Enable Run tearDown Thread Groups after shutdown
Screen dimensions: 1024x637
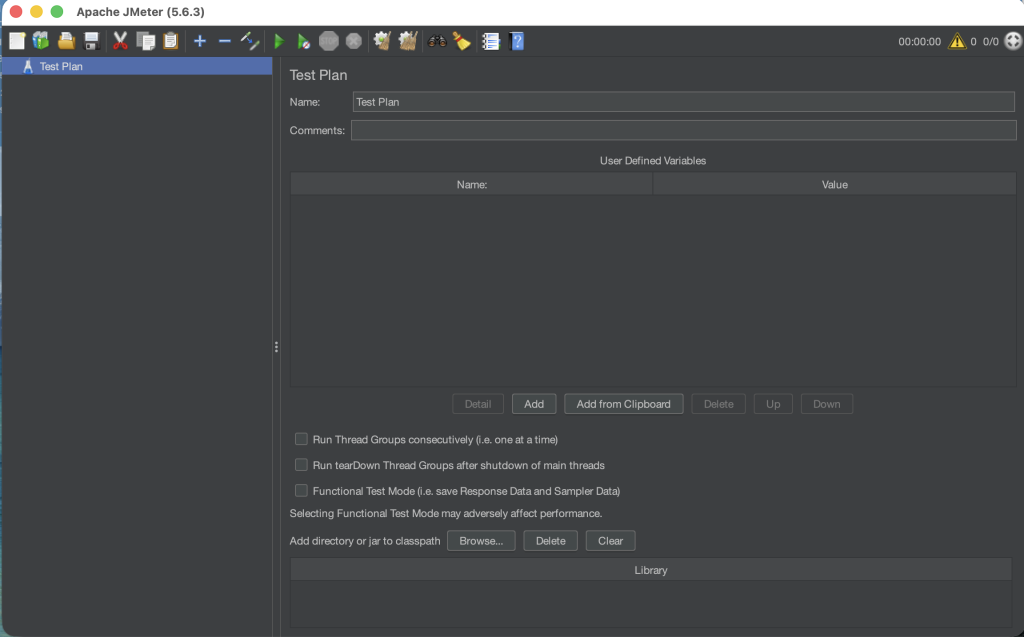[x=301, y=465]
